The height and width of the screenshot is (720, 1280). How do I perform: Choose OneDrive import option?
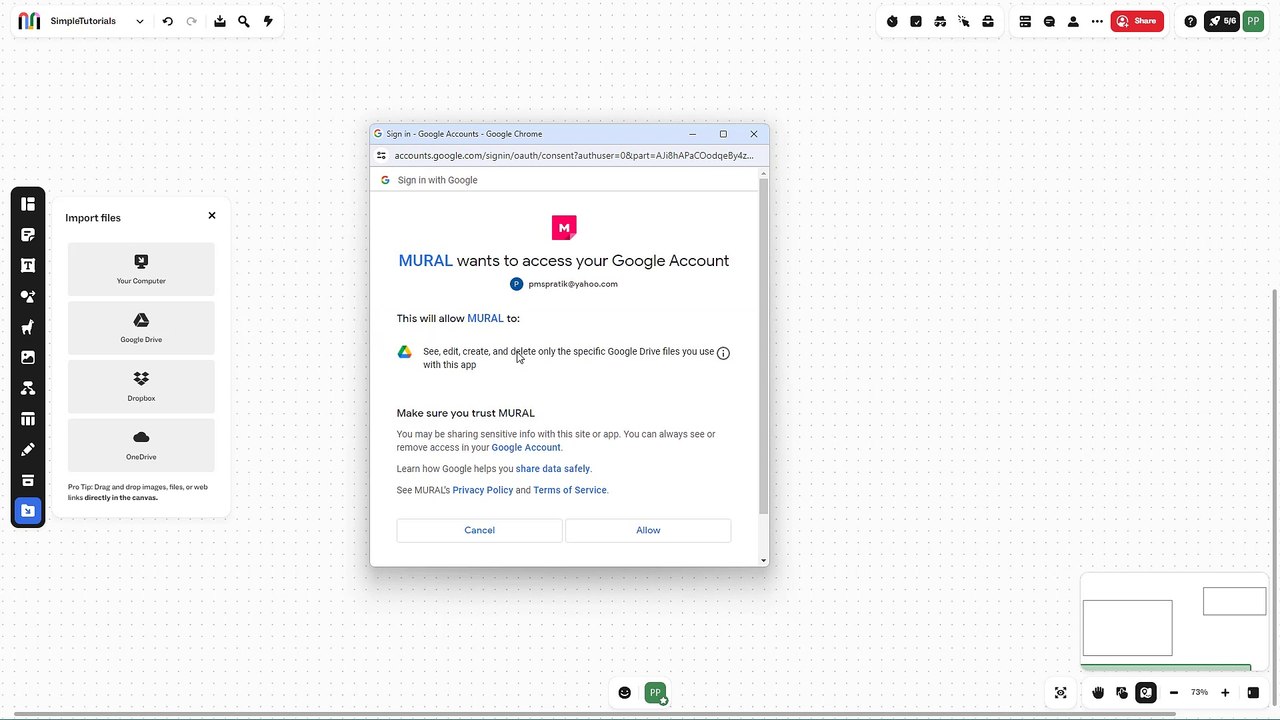[141, 445]
